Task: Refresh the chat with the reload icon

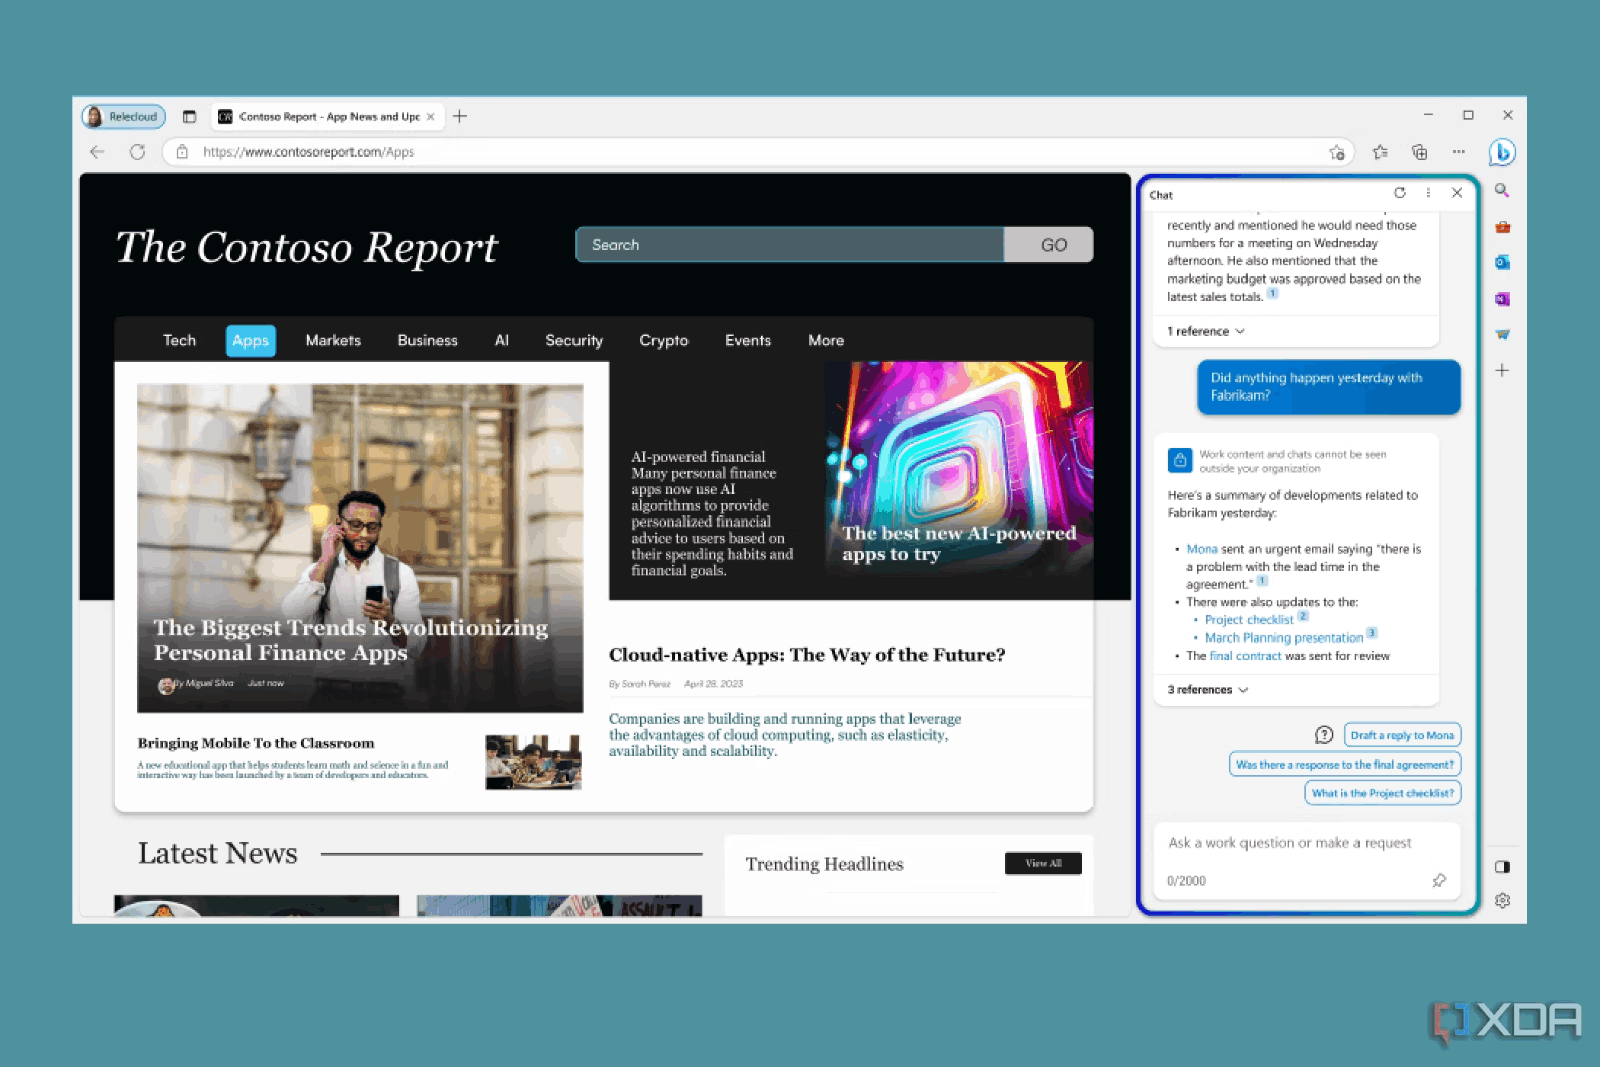Action: [1400, 193]
